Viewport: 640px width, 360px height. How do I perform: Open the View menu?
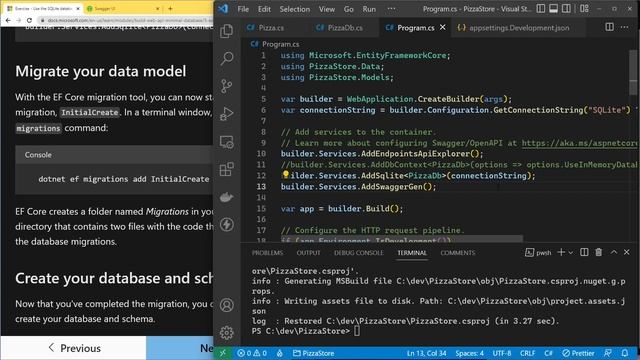pos(327,9)
